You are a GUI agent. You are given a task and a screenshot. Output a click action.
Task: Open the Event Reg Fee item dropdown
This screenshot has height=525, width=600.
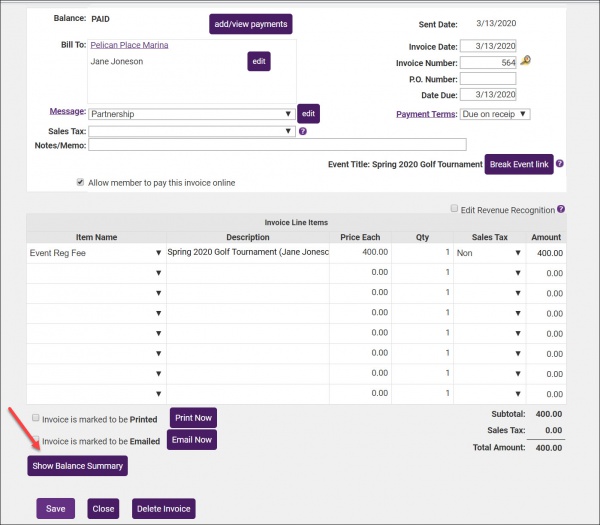tap(95, 253)
